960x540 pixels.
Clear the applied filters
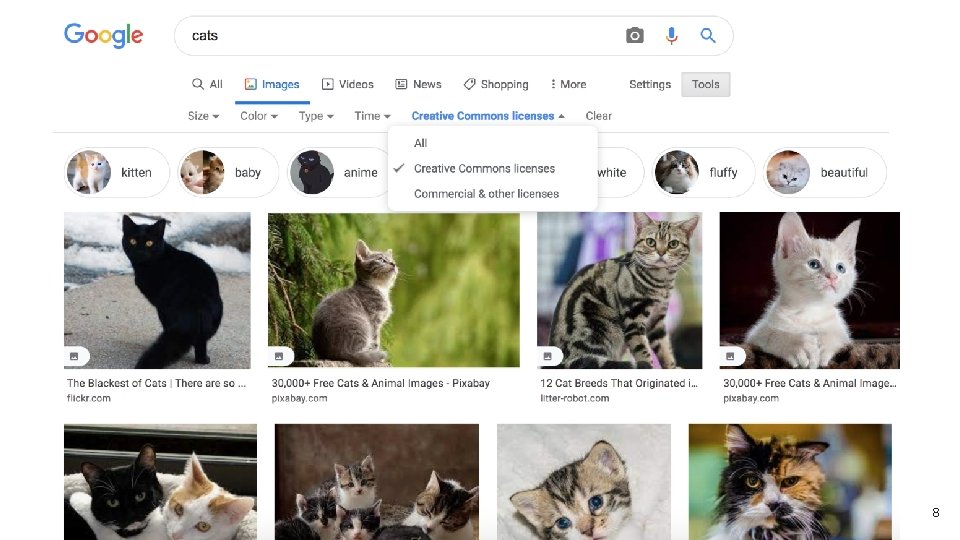point(598,116)
